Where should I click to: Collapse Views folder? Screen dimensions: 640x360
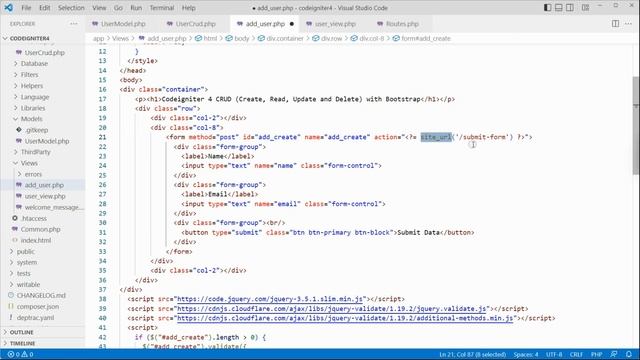29,163
